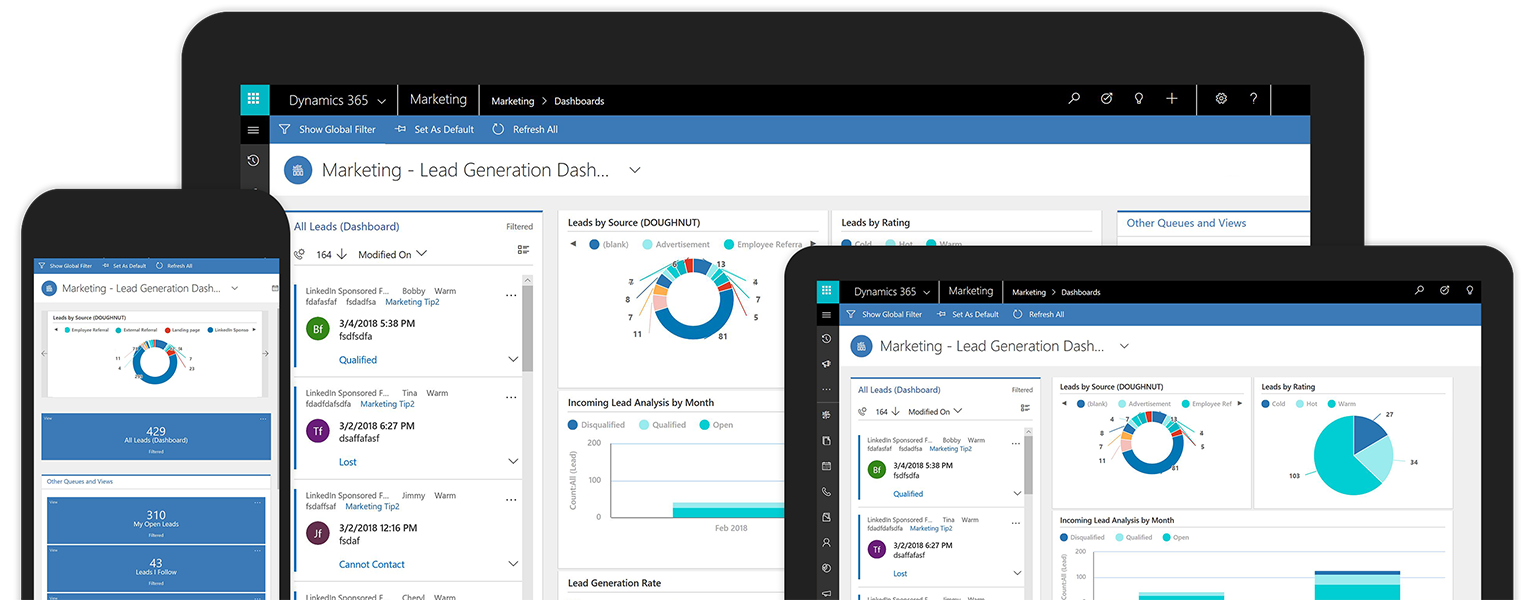
Task: Toggle Advertisement legend on large tablet doughnut
Action: 676,244
